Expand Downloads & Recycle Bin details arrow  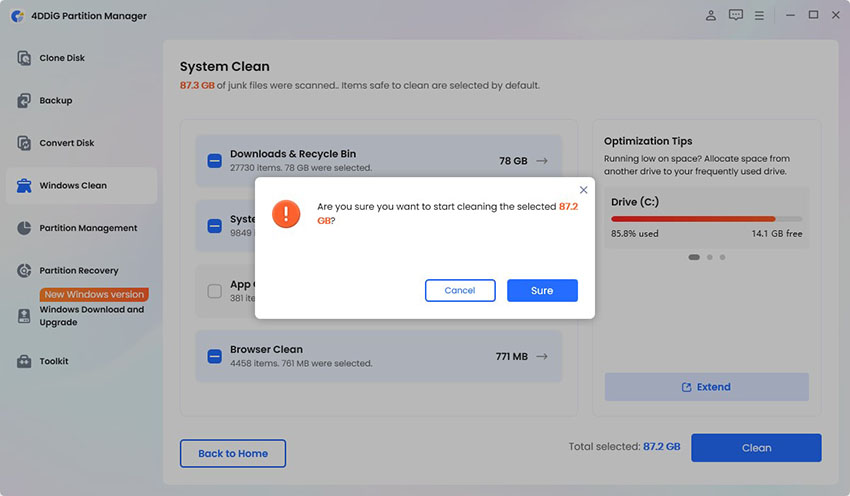542,160
